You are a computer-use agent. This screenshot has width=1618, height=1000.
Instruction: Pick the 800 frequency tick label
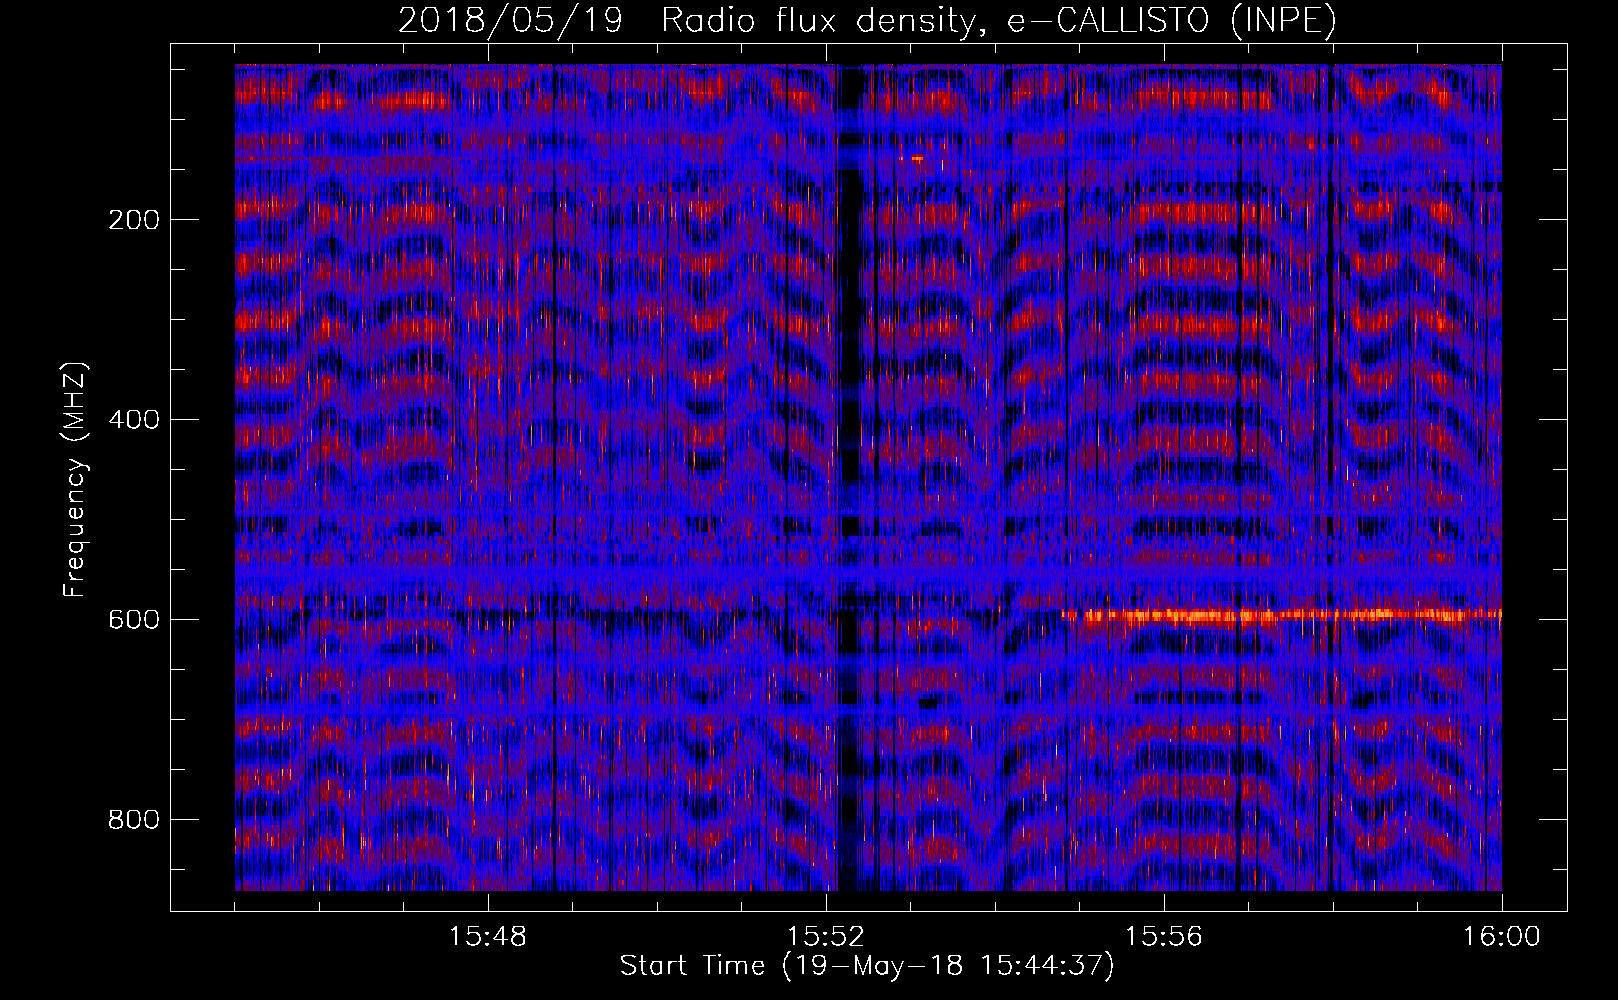(x=133, y=820)
